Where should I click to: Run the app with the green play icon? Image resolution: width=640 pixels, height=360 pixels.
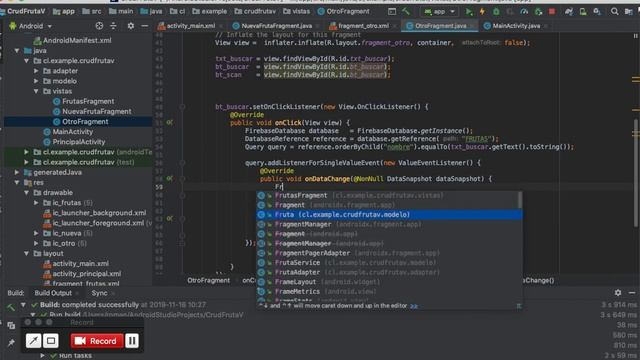coord(469,12)
